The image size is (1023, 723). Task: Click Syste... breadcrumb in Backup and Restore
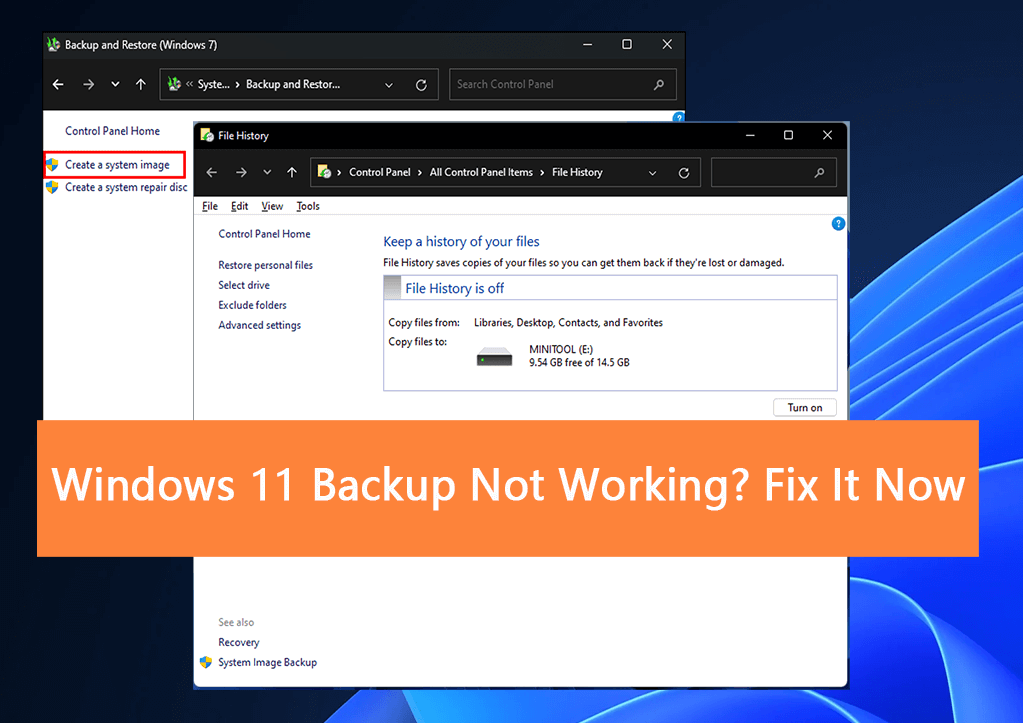(213, 84)
